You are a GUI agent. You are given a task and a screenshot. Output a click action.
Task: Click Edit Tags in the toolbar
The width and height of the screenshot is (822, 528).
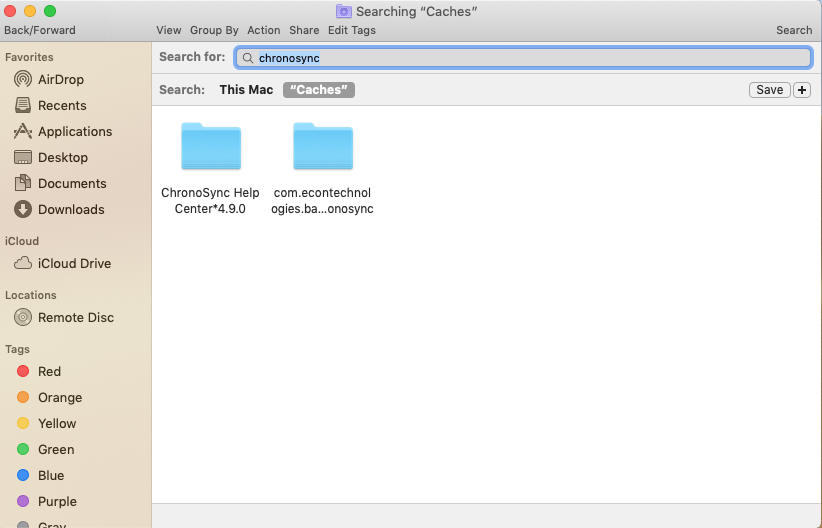click(352, 30)
